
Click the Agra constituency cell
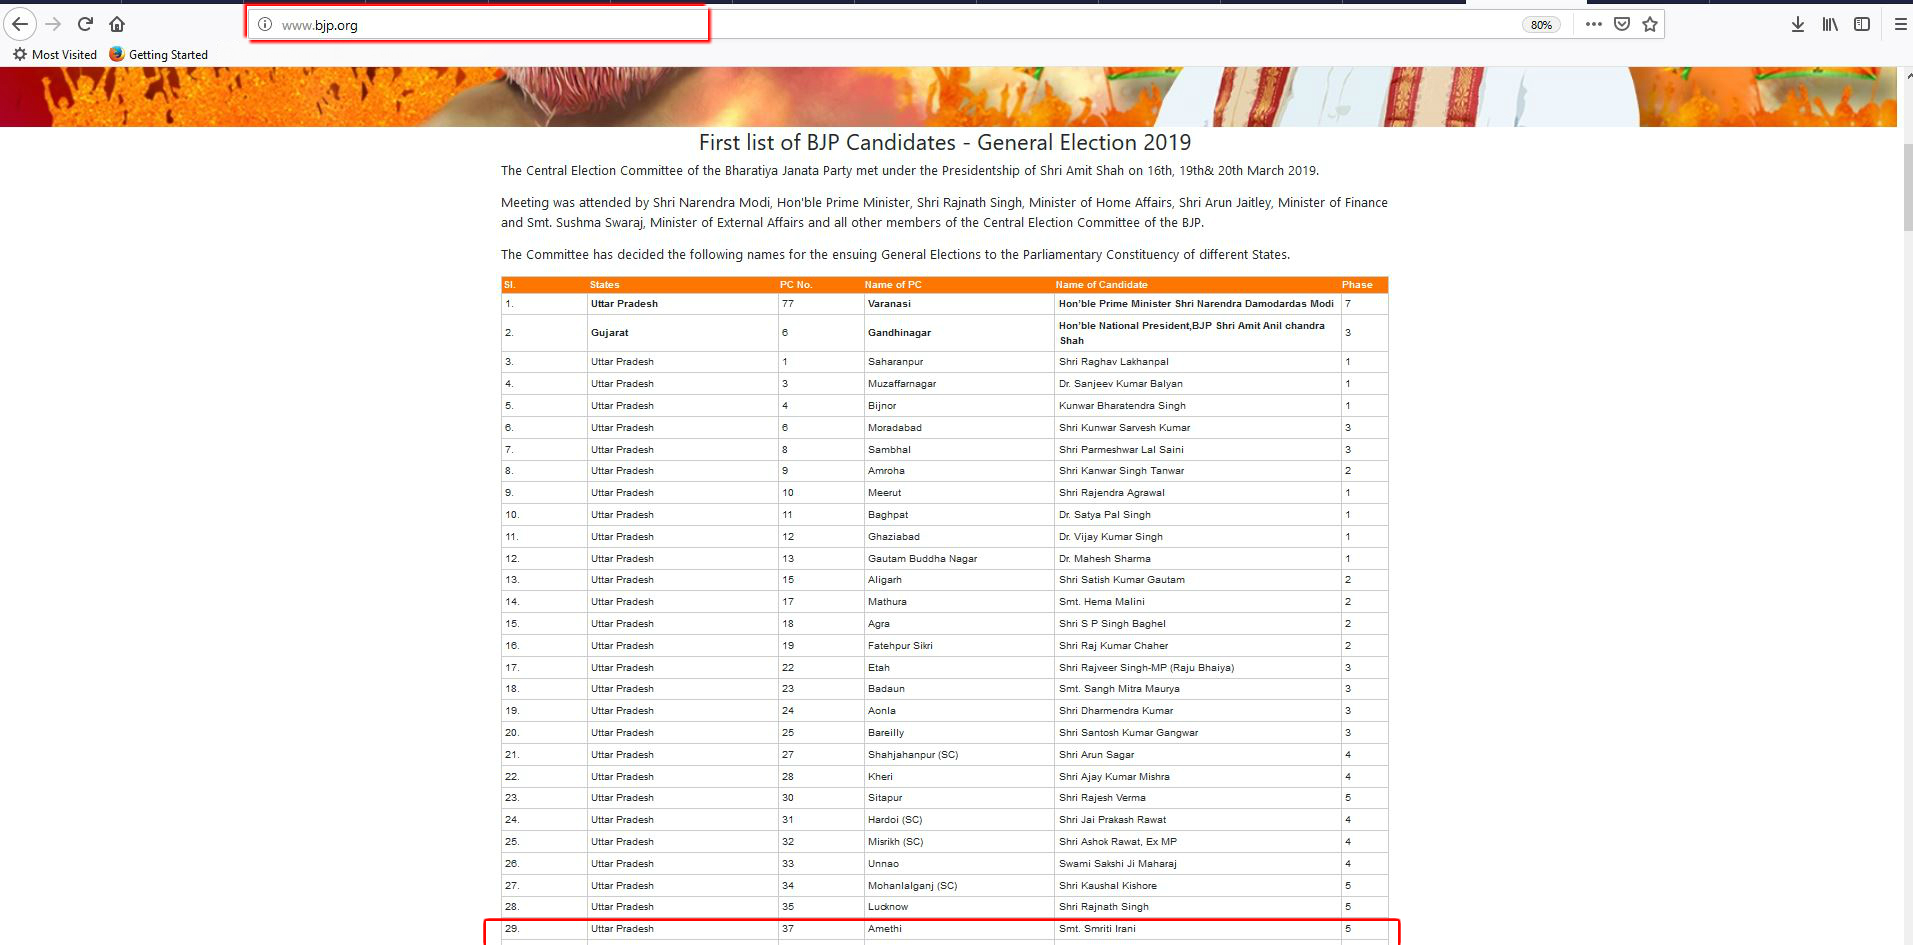(x=959, y=624)
